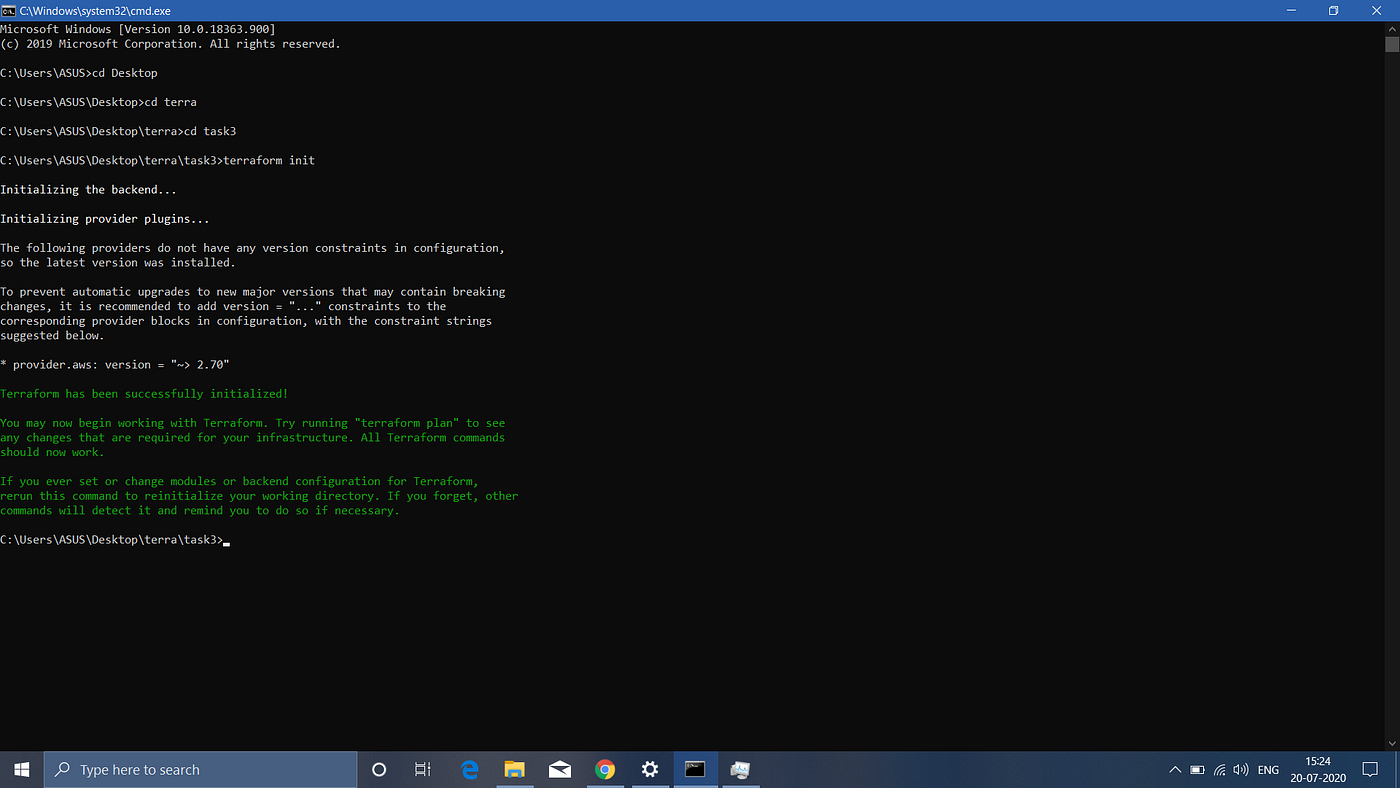Screen dimensions: 1400x788
Task: Click the 'terraform init' command line
Action: (157, 160)
